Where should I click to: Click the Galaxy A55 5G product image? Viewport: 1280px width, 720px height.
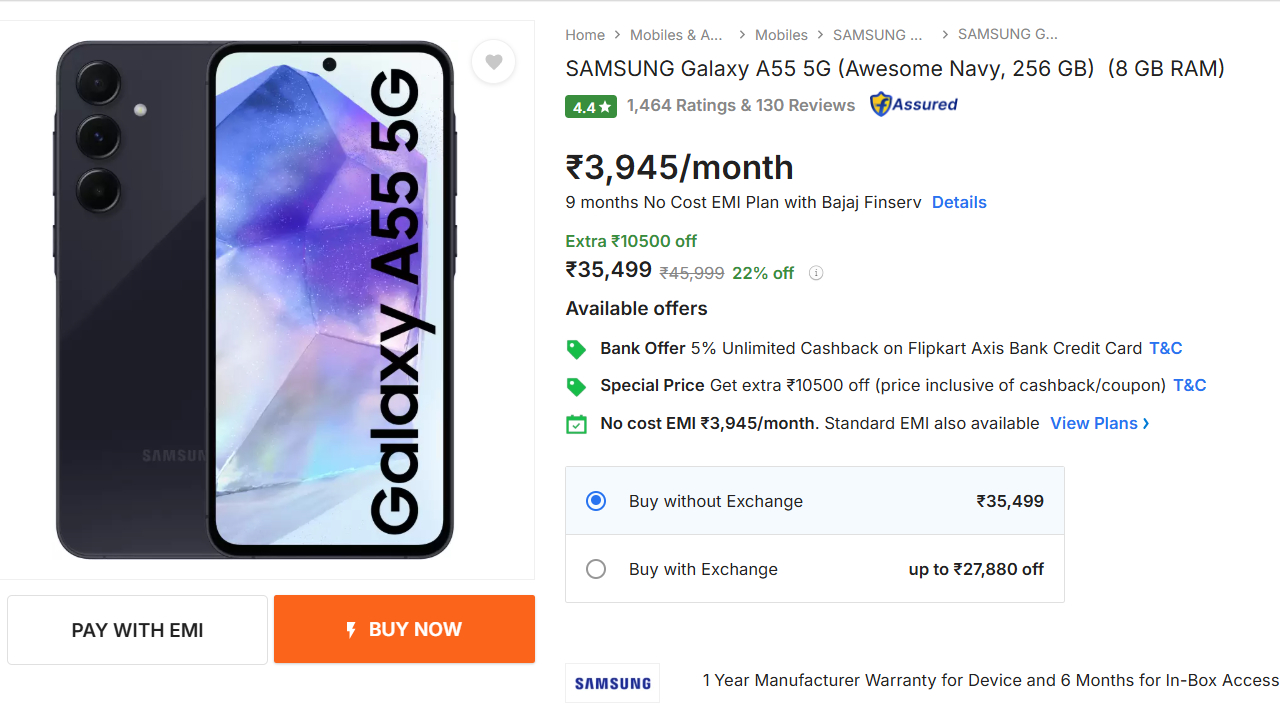click(255, 300)
